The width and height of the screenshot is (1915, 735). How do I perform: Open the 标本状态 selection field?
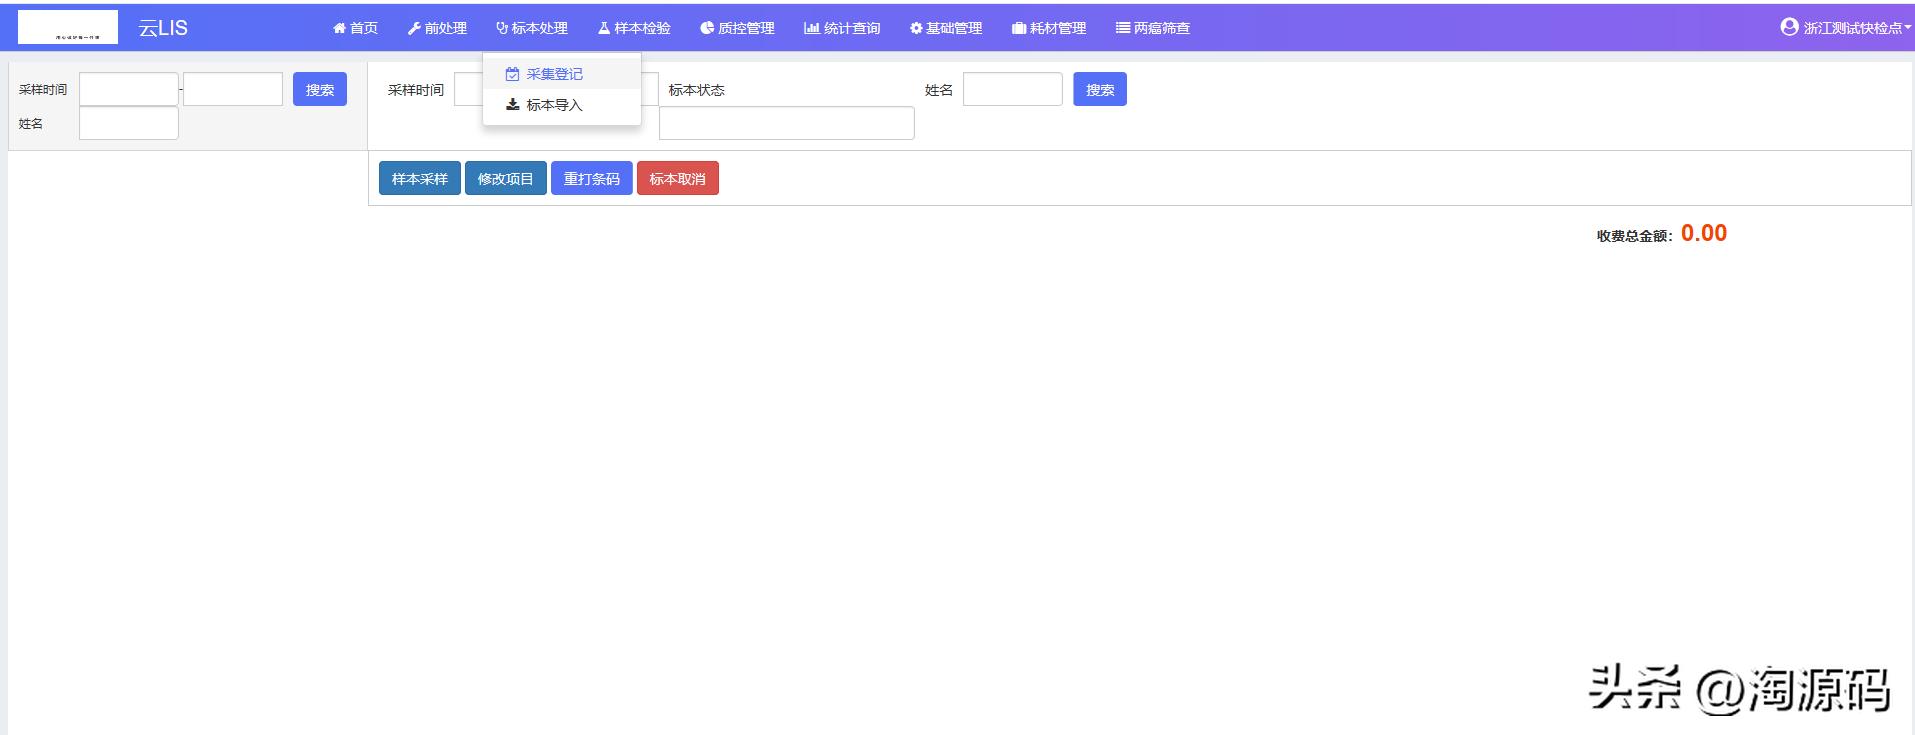coord(787,123)
